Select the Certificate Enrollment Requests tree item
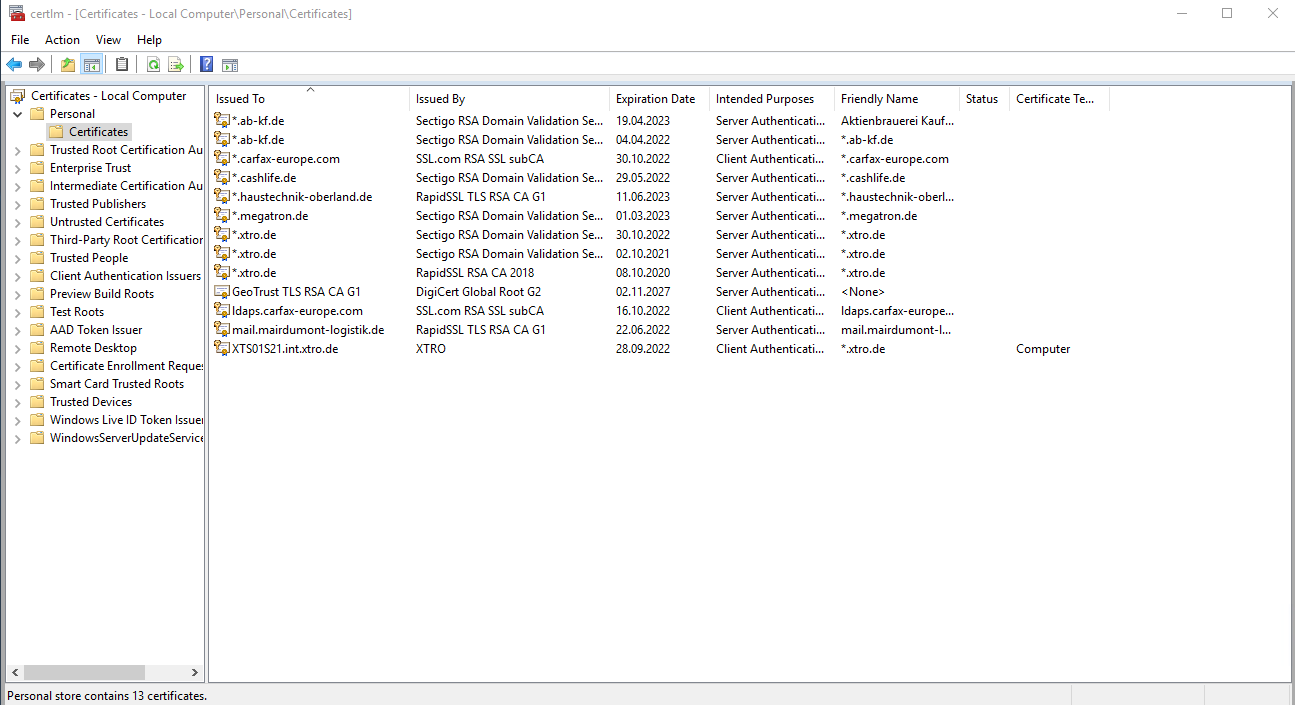1295x705 pixels. click(126, 366)
